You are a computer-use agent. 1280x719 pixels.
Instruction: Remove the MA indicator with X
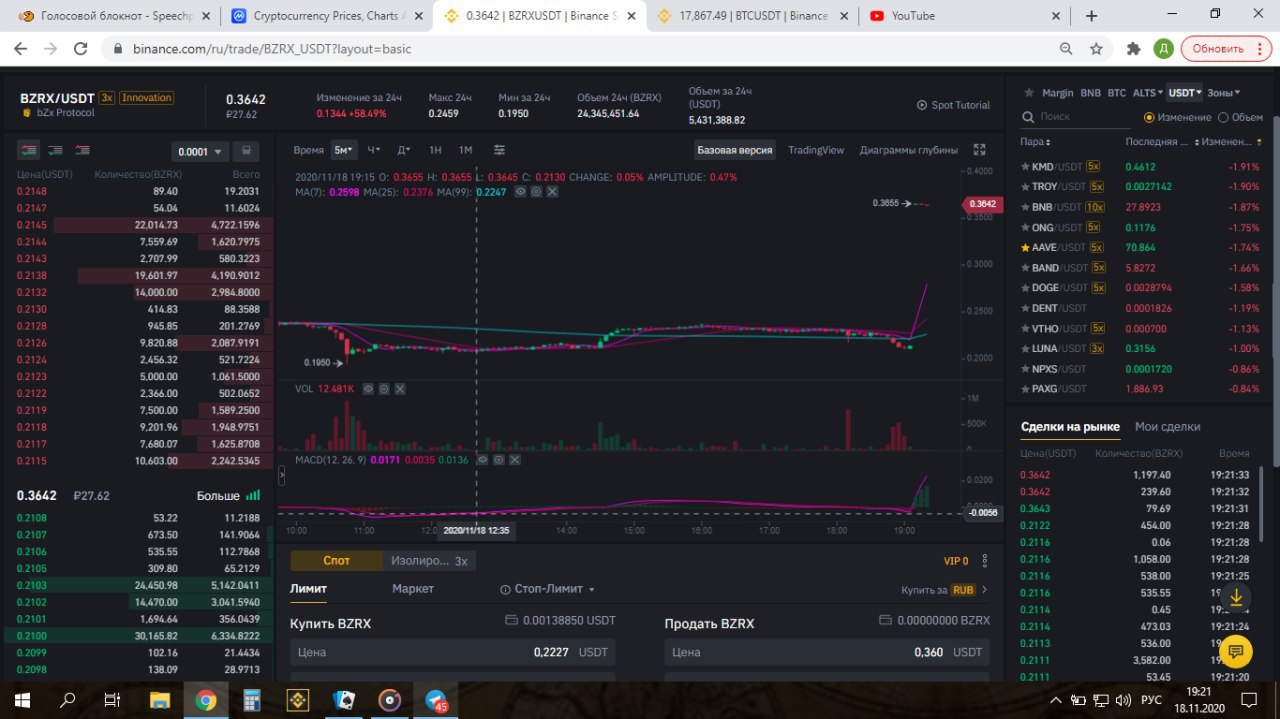[x=552, y=191]
